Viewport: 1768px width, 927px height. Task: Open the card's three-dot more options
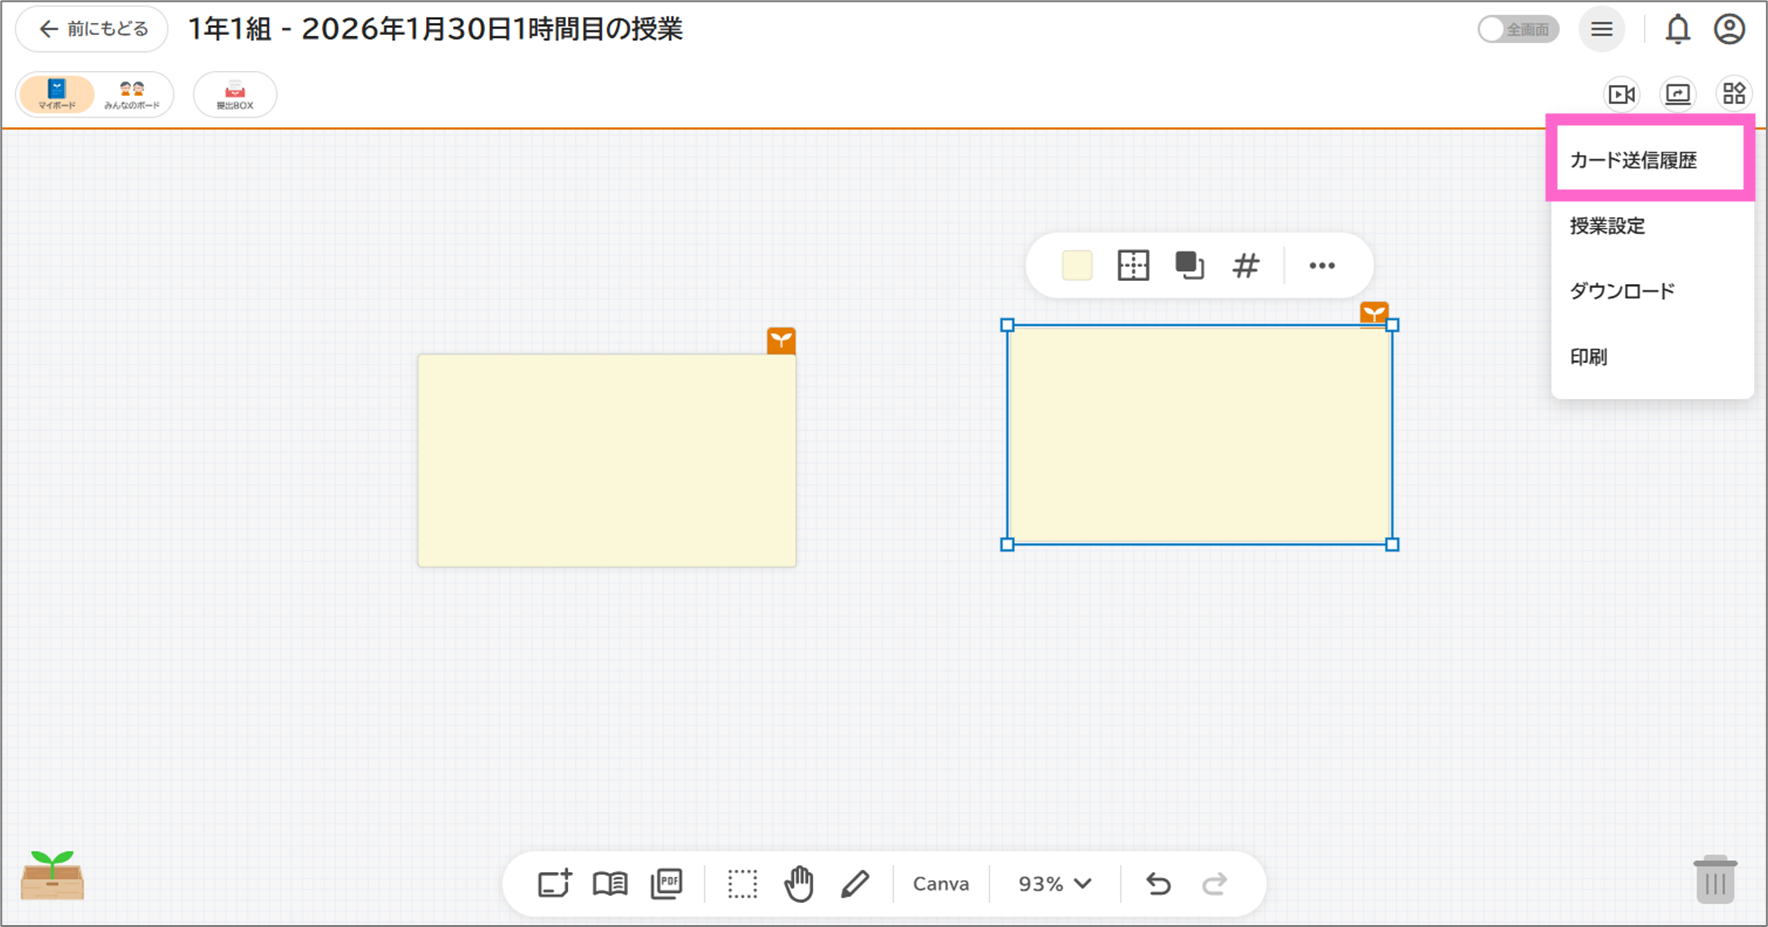pyautogui.click(x=1322, y=266)
